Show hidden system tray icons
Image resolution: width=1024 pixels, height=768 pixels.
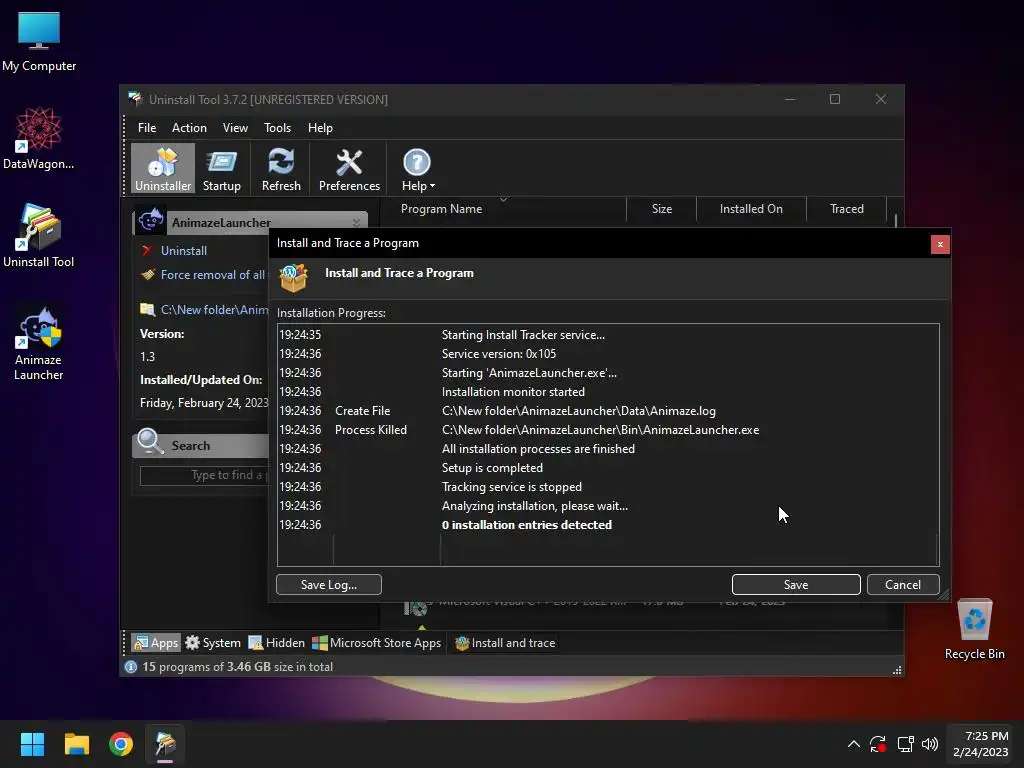coord(854,744)
